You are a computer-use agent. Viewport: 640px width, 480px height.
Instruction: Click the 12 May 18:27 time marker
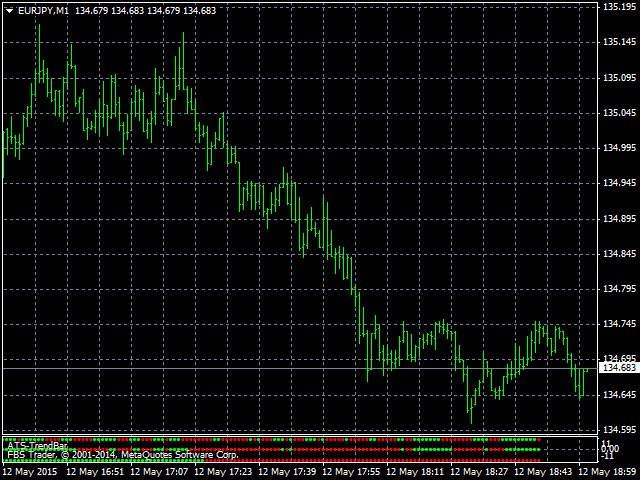click(x=482, y=471)
